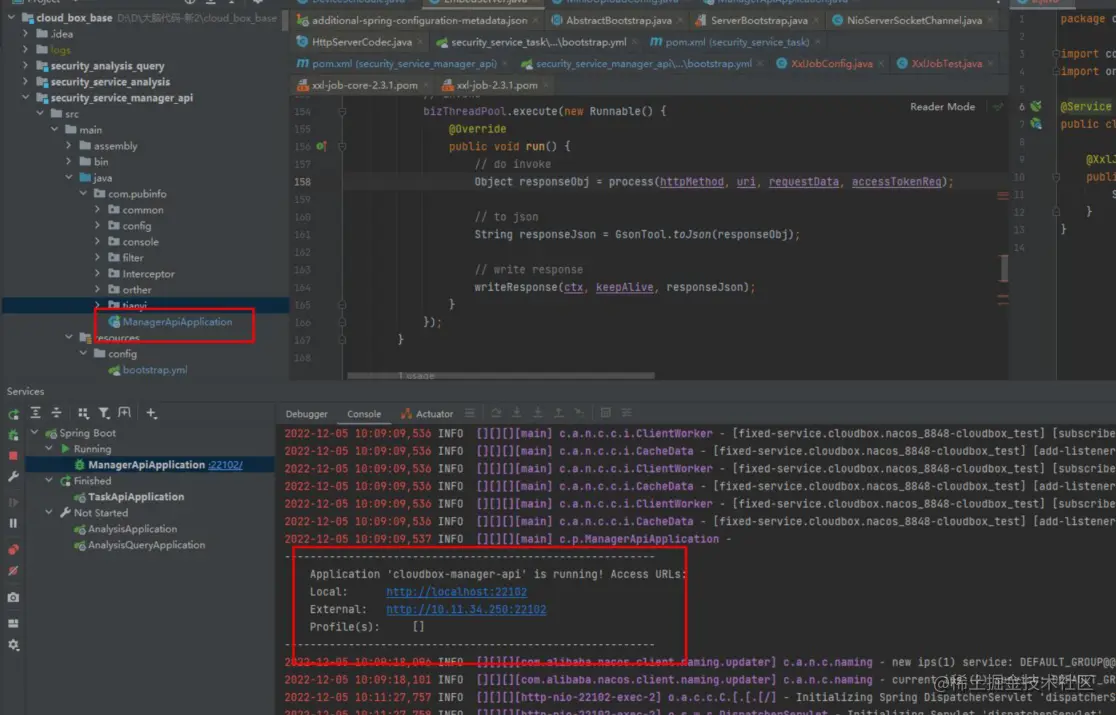Screen dimensions: 1116x715
Task: Expand the logs folder
Action: click(26, 50)
